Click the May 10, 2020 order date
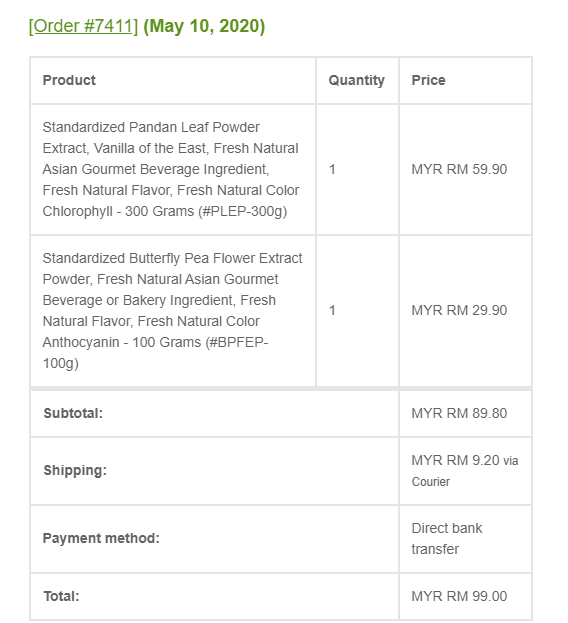 tap(204, 26)
